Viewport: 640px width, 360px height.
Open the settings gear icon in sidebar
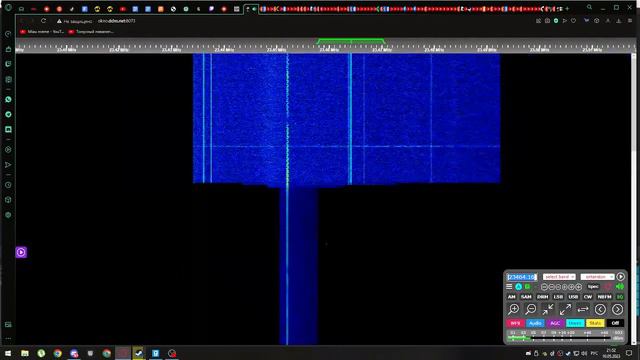8,215
